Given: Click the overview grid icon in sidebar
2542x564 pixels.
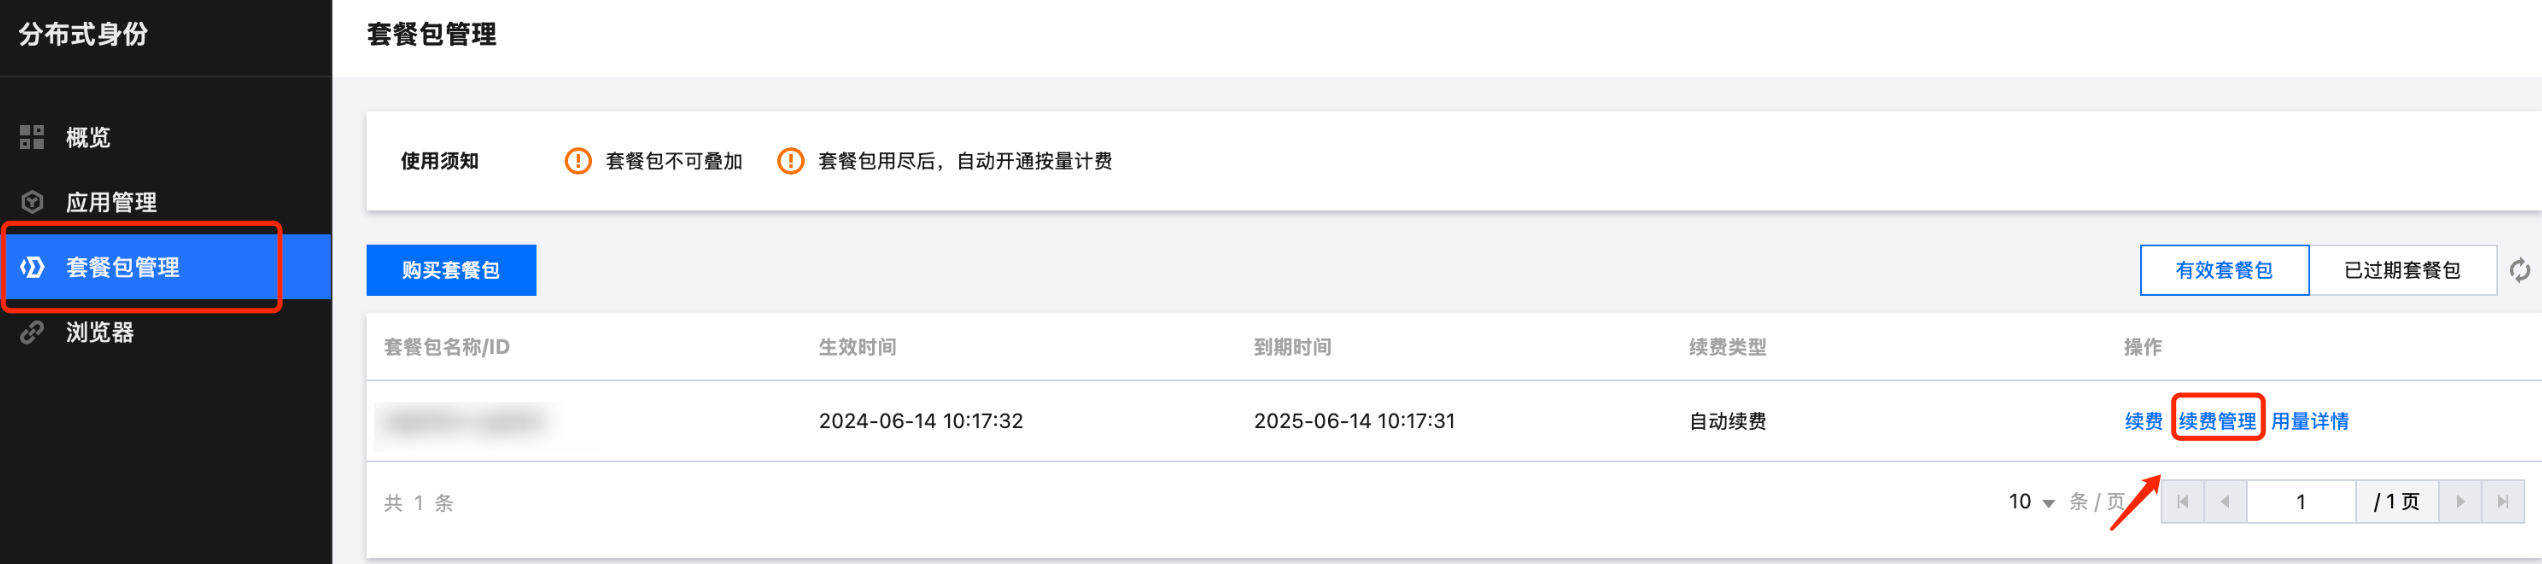Looking at the screenshot, I should click(32, 137).
